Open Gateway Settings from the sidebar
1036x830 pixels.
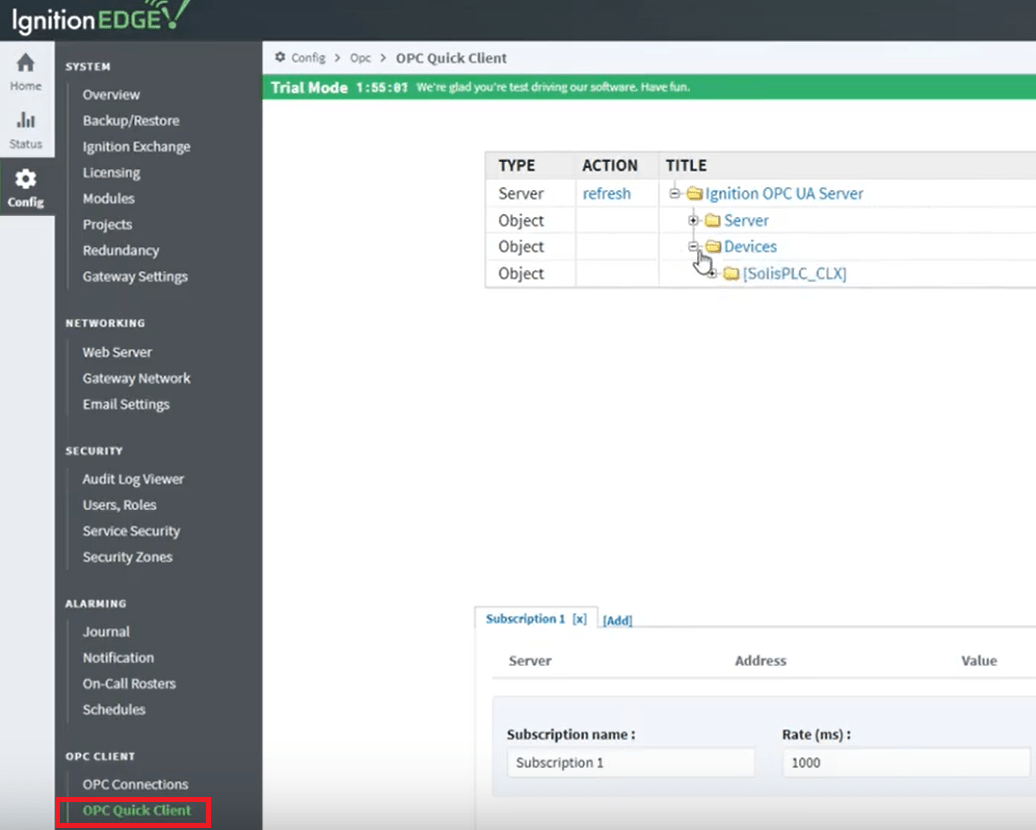coord(134,276)
